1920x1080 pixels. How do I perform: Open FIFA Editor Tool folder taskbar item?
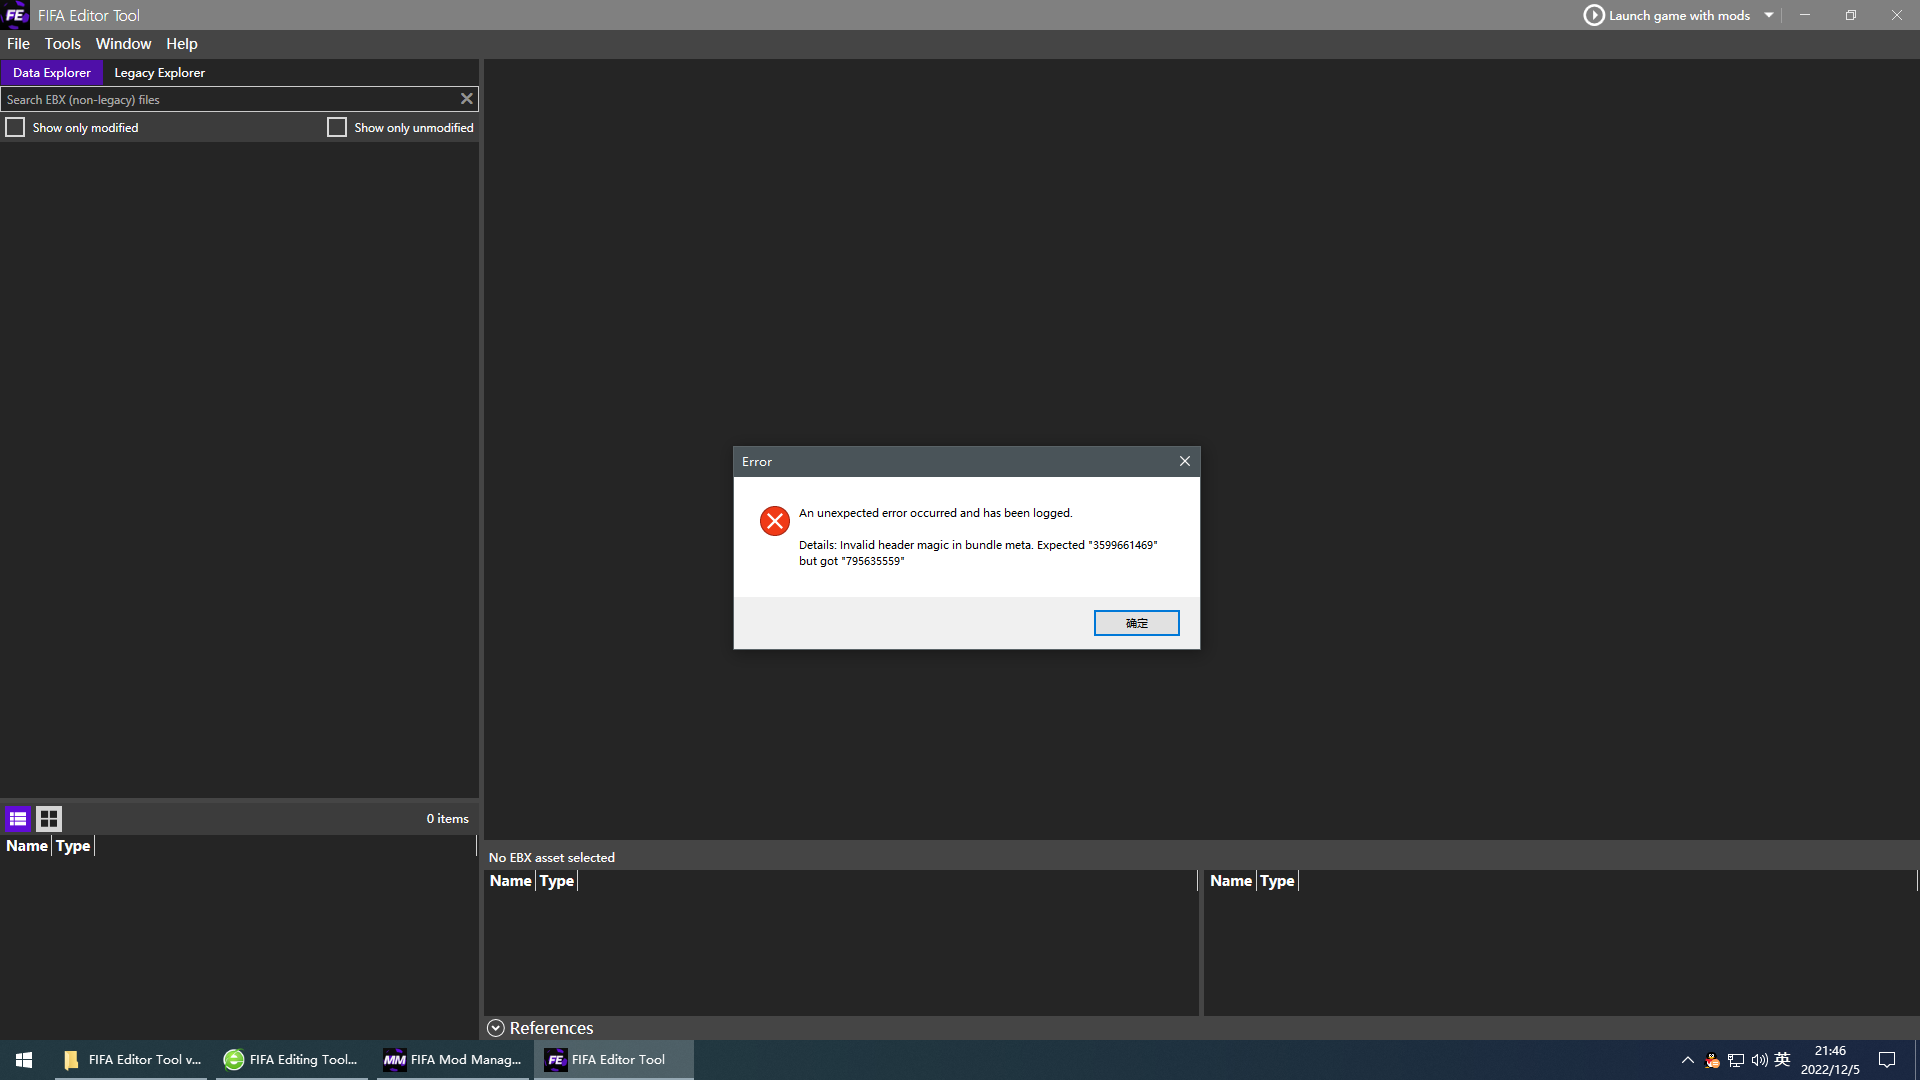point(131,1060)
